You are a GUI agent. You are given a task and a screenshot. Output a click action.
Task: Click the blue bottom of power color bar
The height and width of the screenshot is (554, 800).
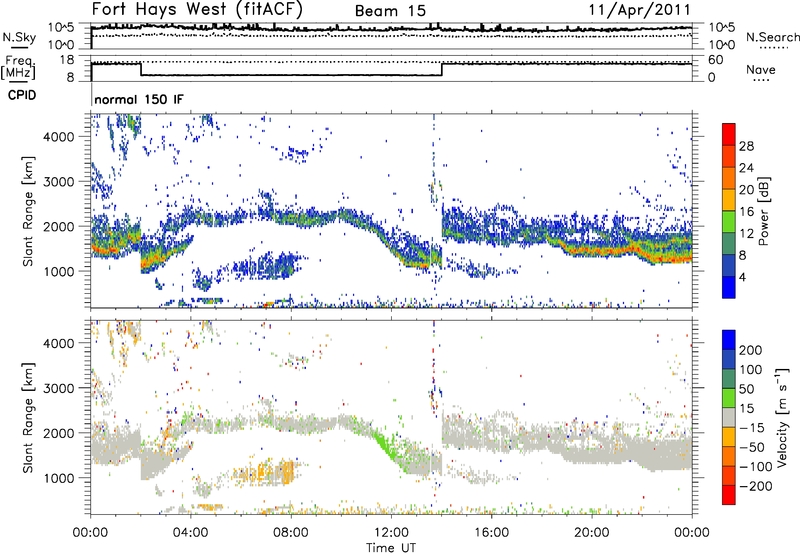coord(729,287)
